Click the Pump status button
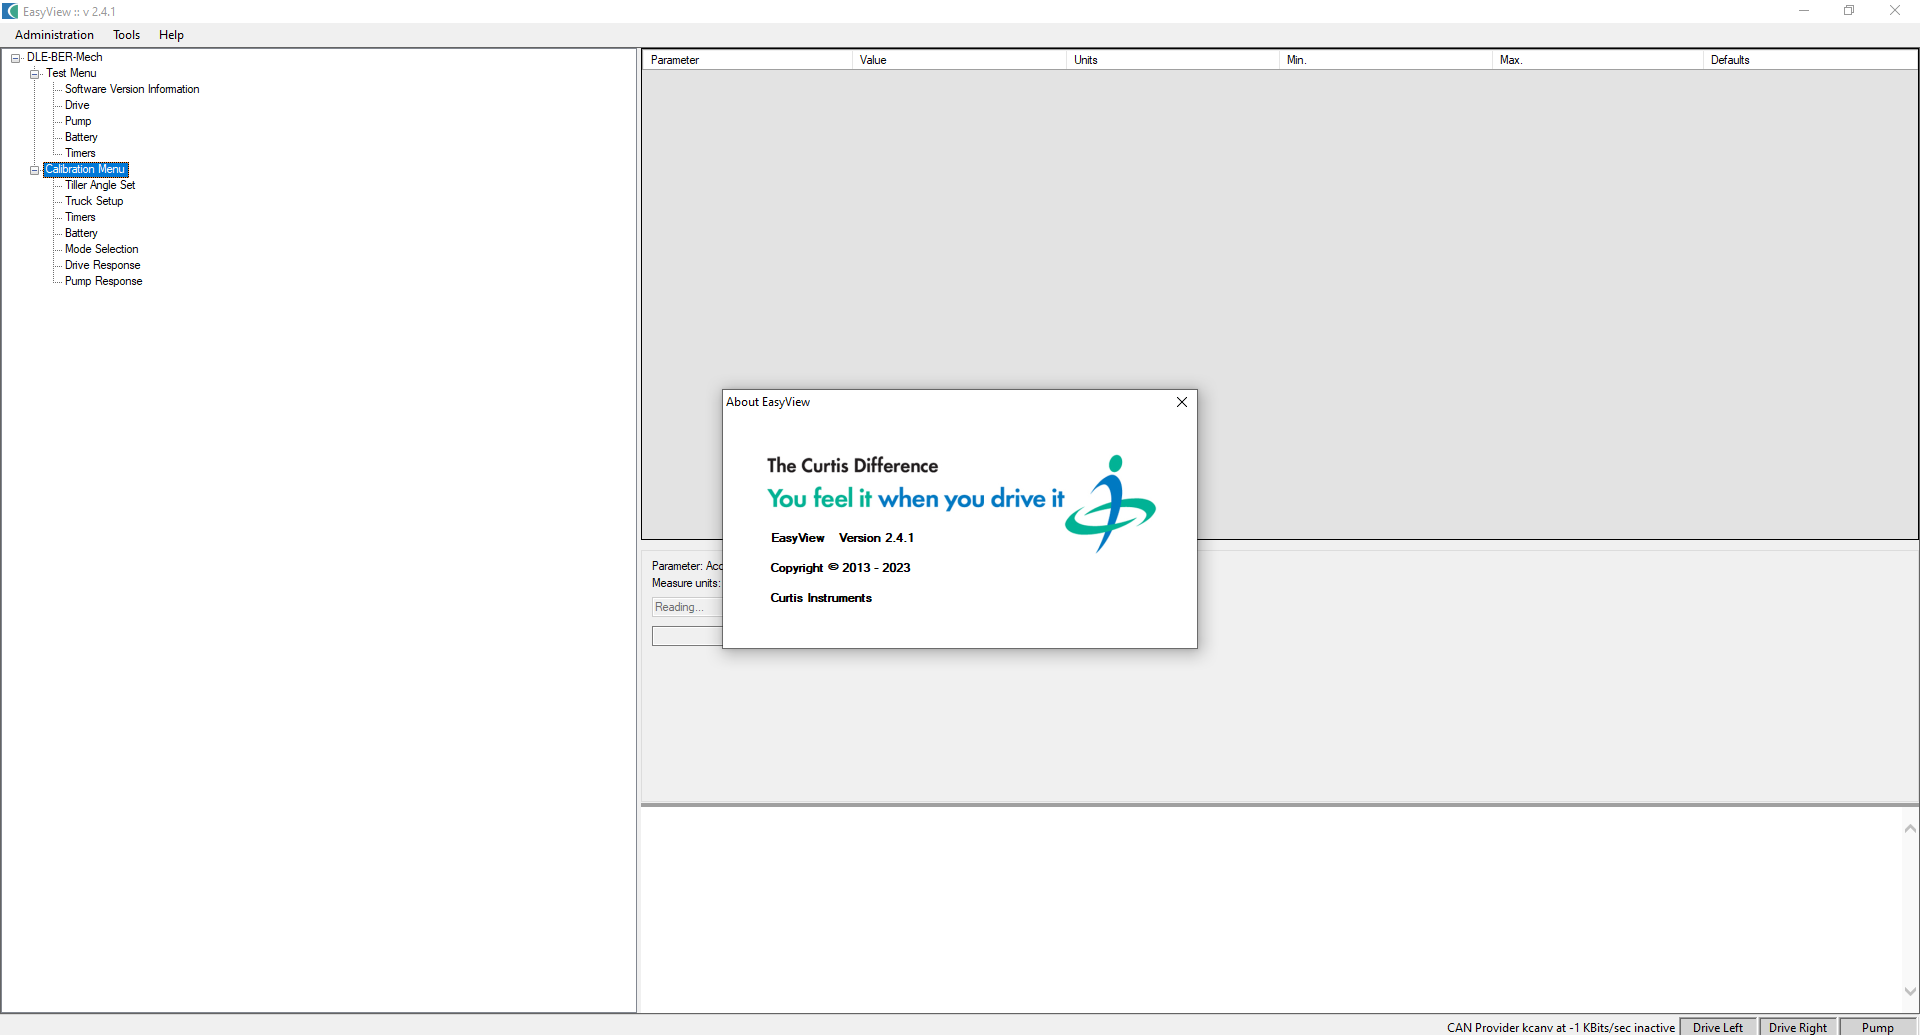 pyautogui.click(x=1876, y=1027)
